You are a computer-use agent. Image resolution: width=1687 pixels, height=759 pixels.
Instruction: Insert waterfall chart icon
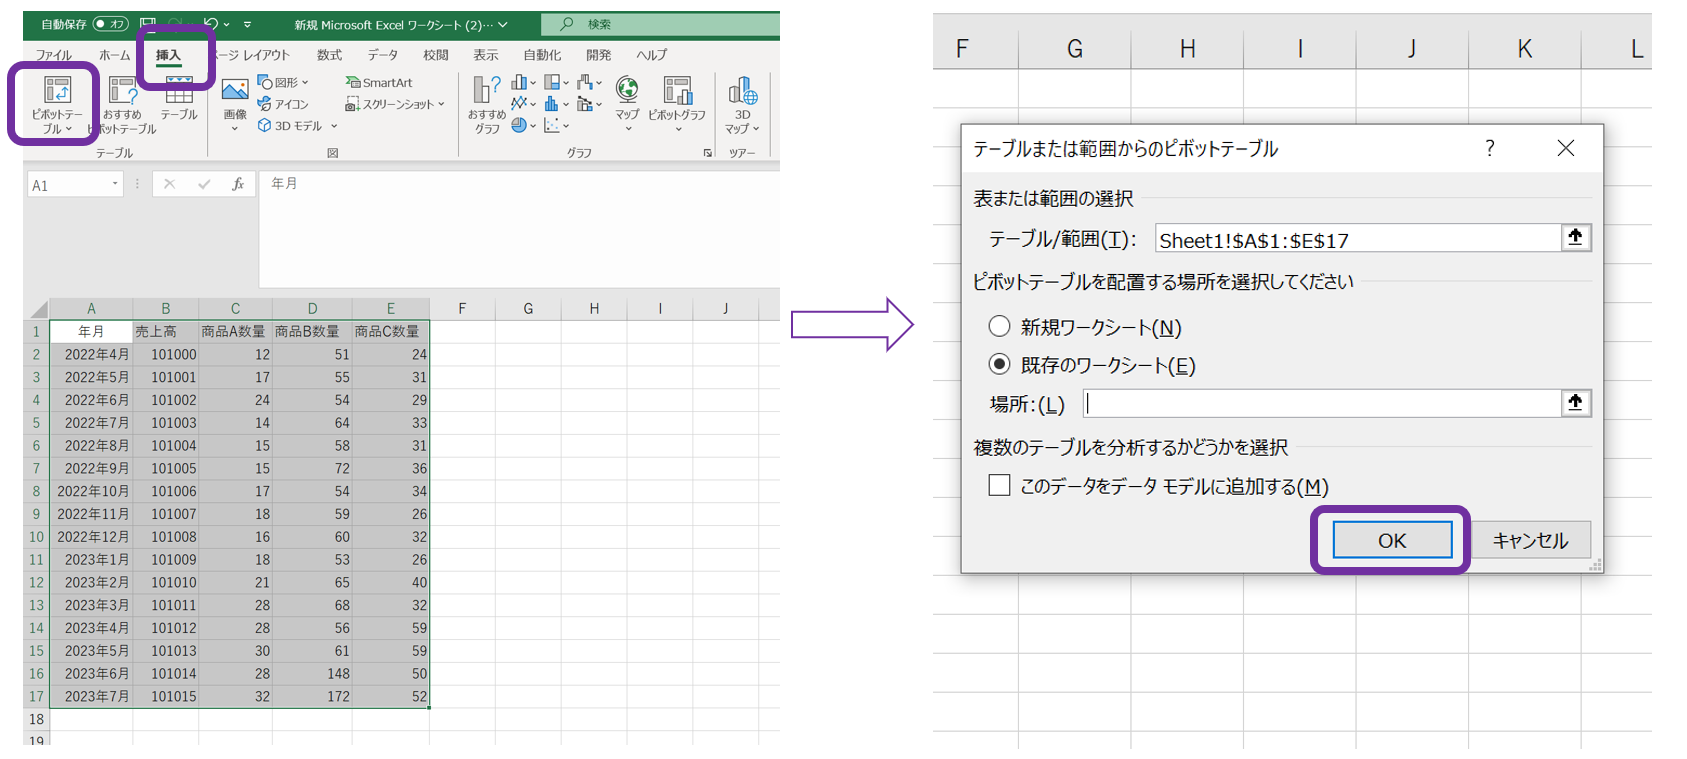585,82
